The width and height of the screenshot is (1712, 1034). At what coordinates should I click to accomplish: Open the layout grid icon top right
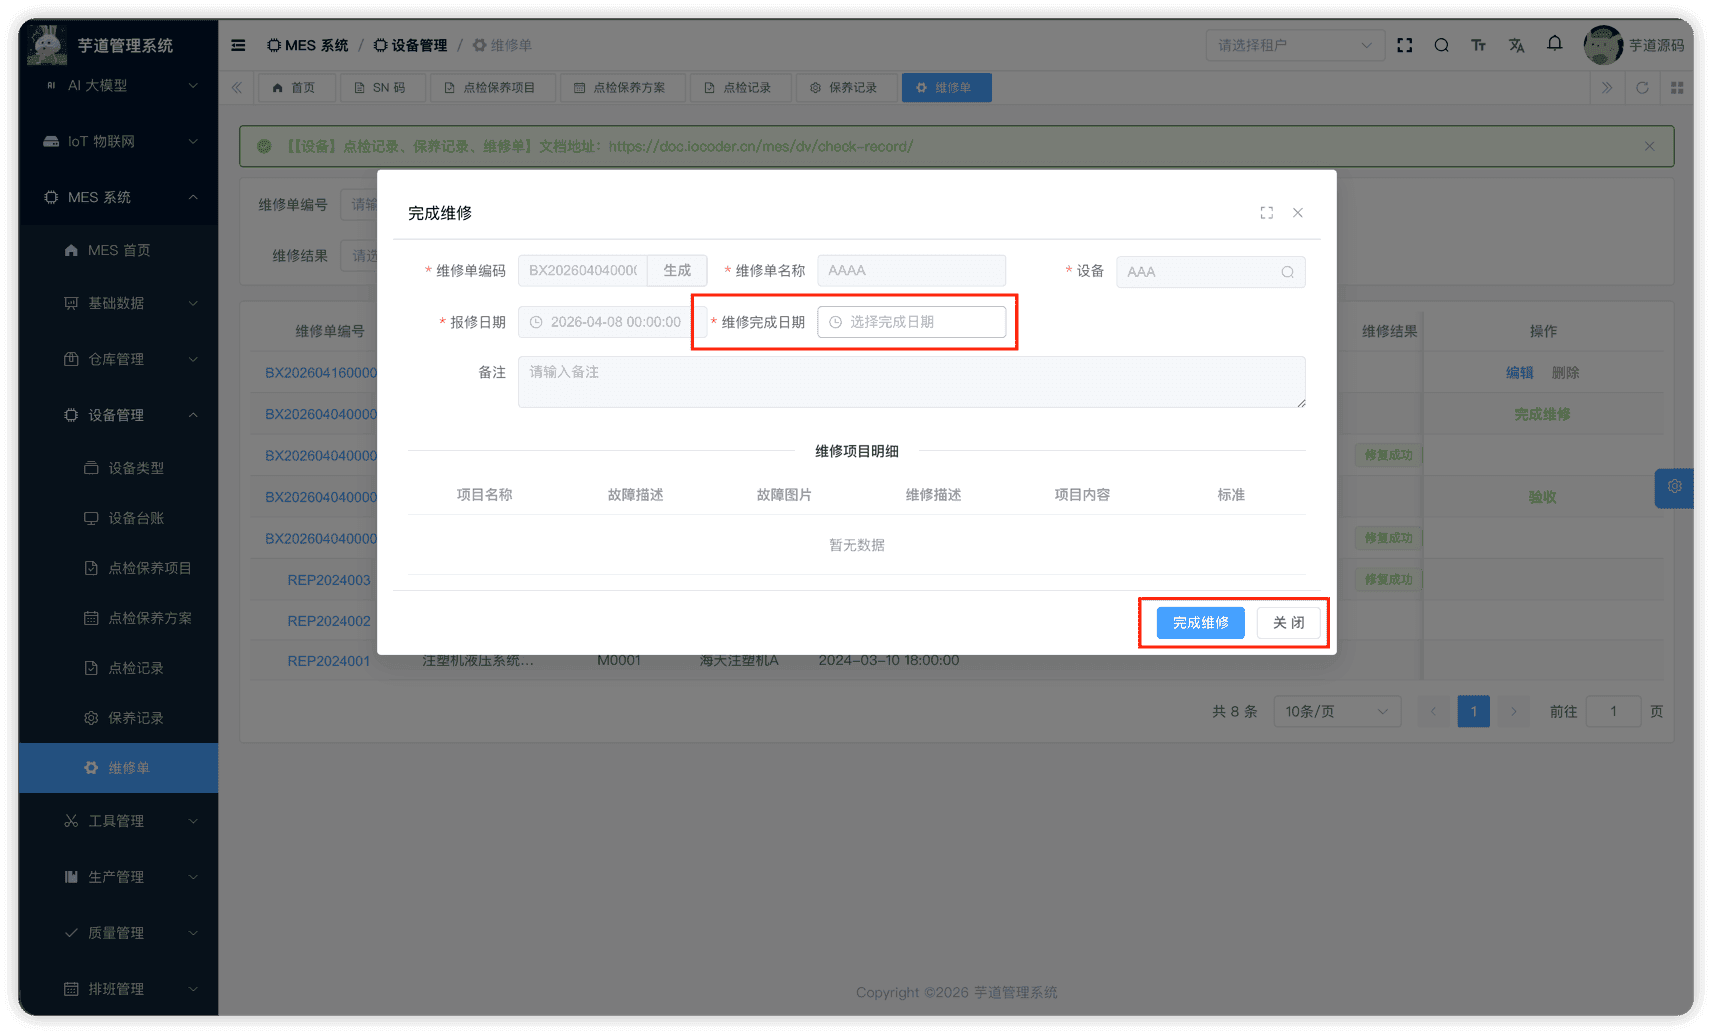(1677, 87)
